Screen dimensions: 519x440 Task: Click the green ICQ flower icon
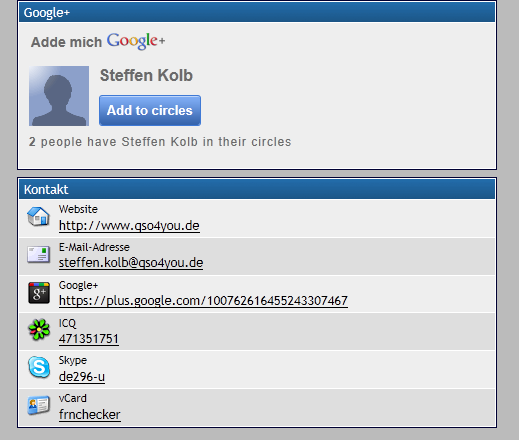tap(39, 330)
